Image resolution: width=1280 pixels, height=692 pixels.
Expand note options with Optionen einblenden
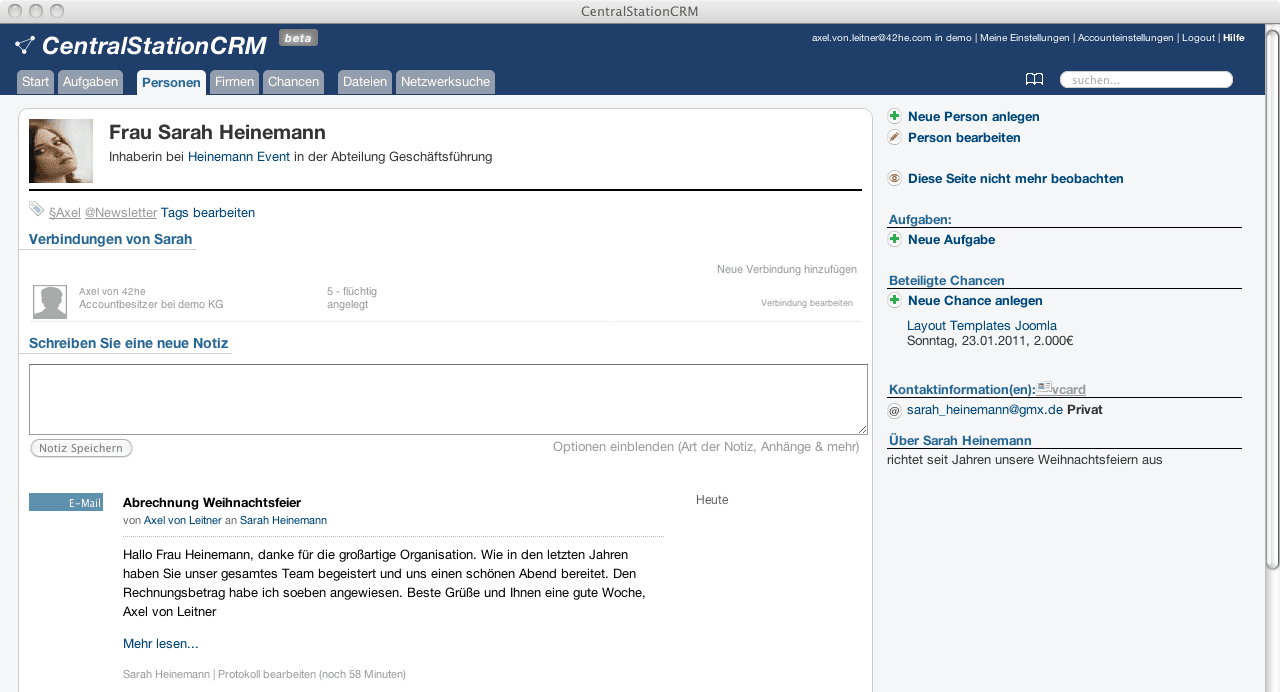pos(705,447)
